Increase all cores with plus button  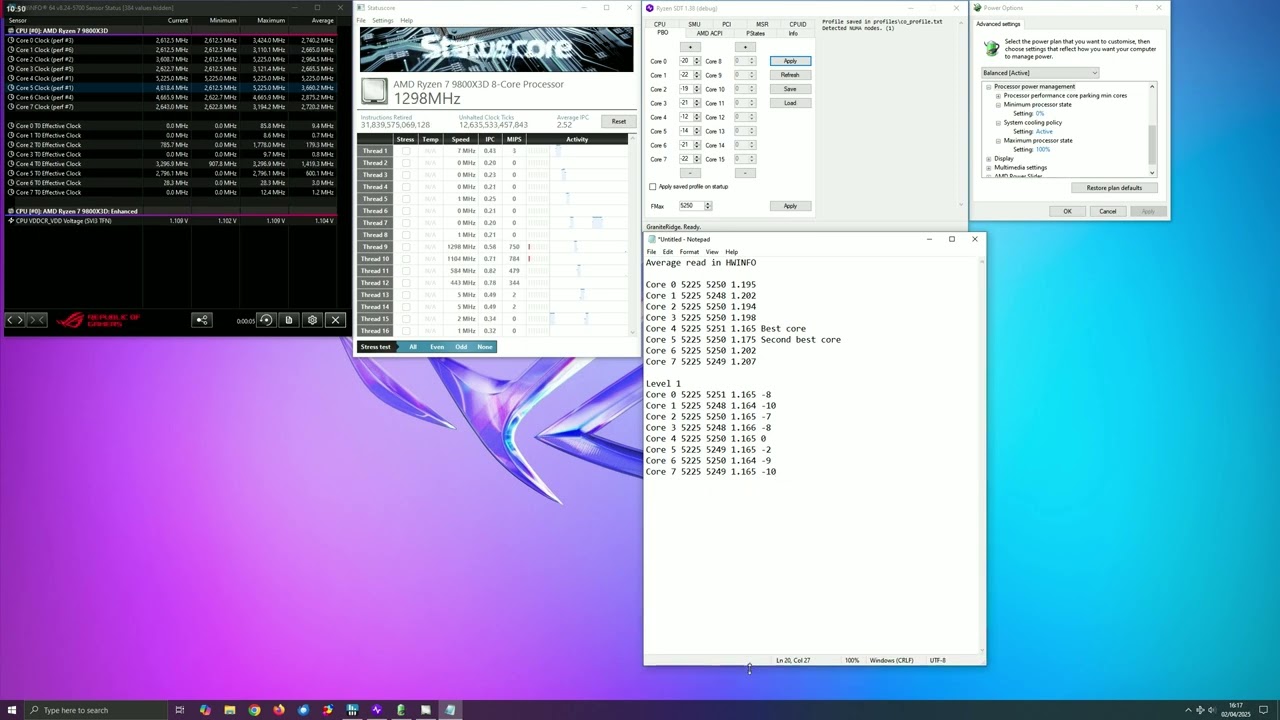690,47
